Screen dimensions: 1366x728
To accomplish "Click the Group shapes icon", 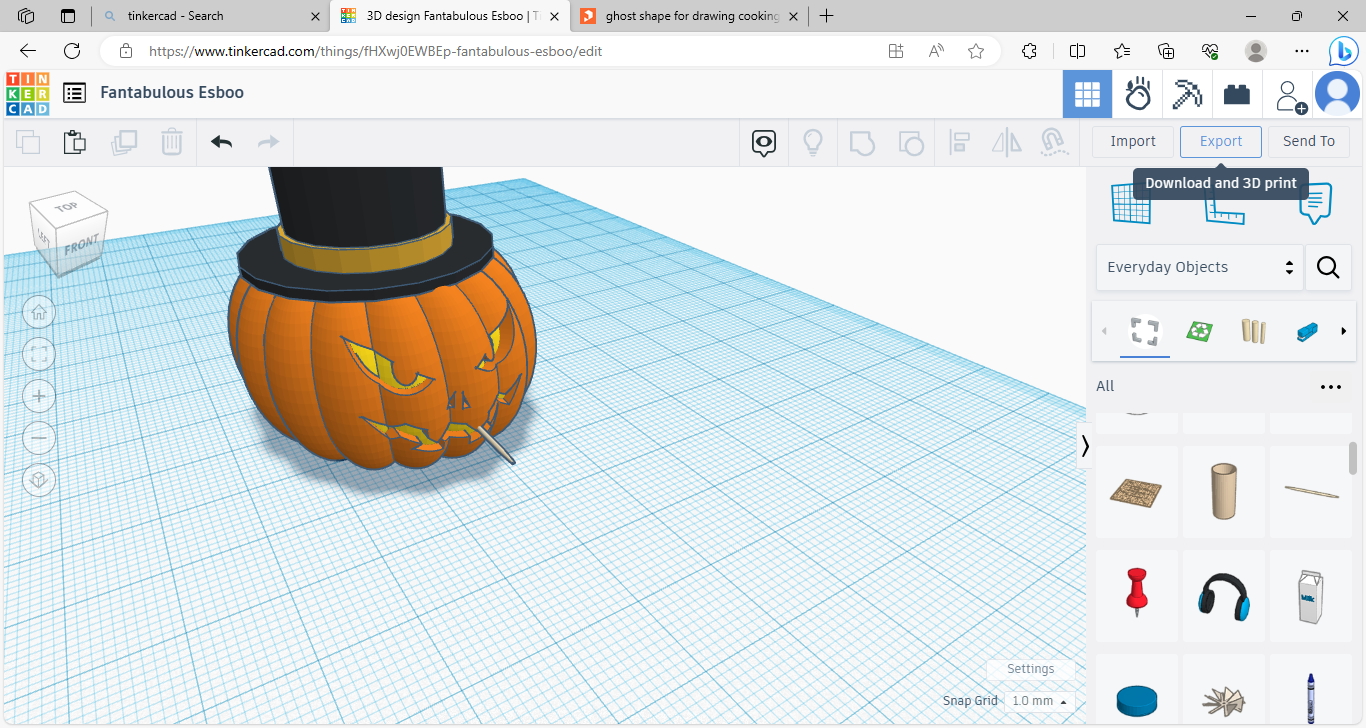I will coord(862,142).
